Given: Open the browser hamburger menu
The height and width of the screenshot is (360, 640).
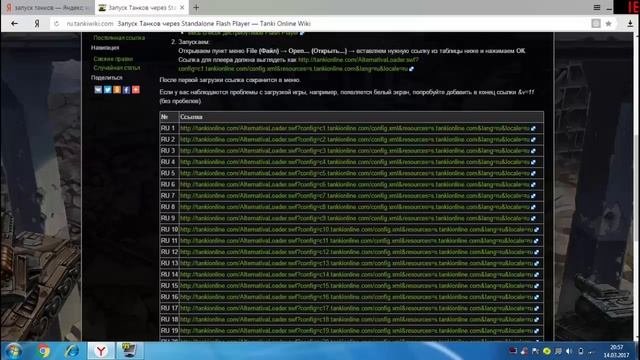Looking at the screenshot, I should tap(596, 7).
